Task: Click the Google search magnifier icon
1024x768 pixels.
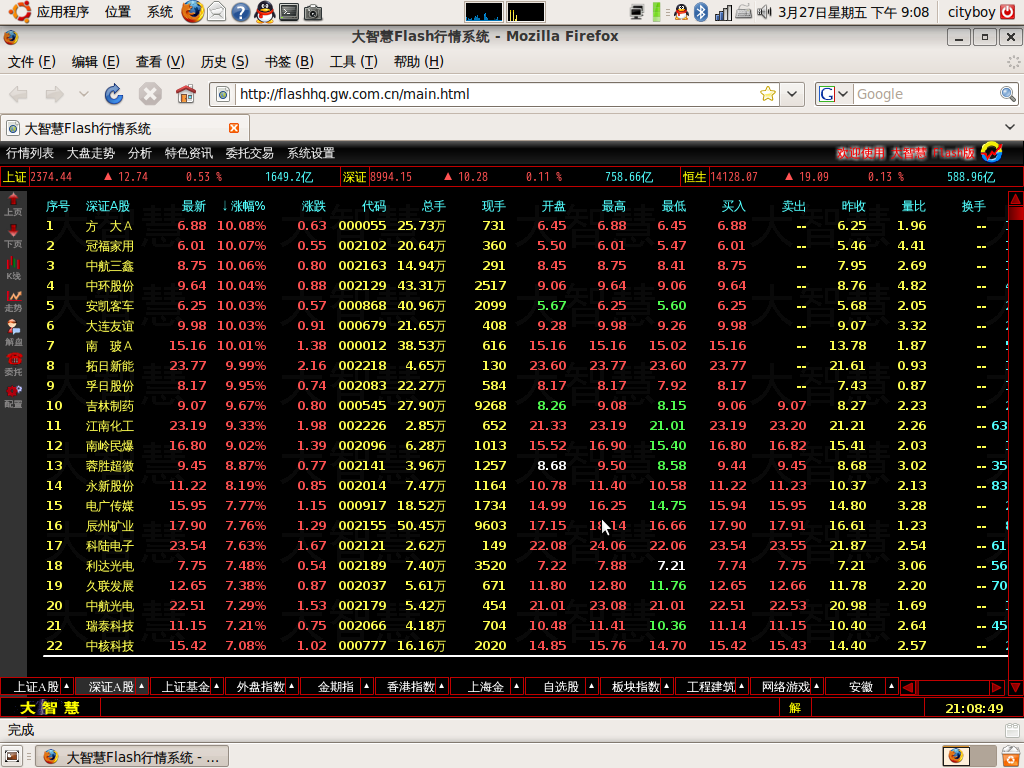Action: [x=1008, y=94]
